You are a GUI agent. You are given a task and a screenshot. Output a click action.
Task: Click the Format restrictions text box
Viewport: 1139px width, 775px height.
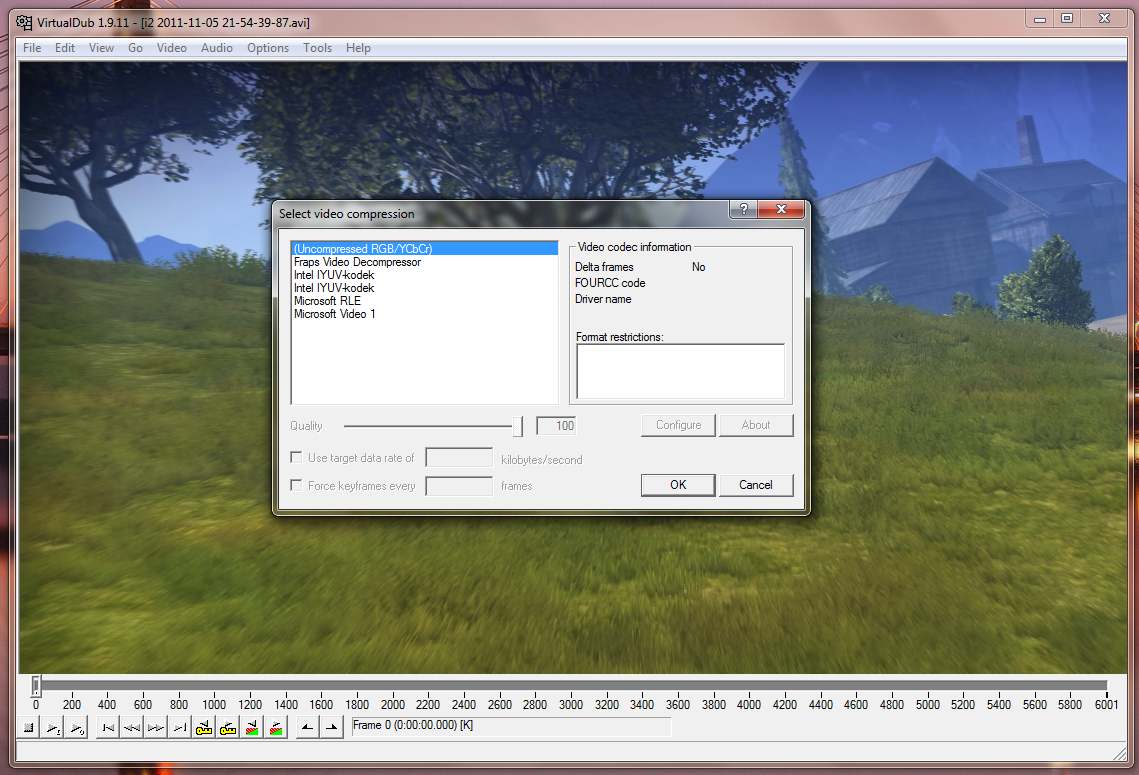[680, 371]
